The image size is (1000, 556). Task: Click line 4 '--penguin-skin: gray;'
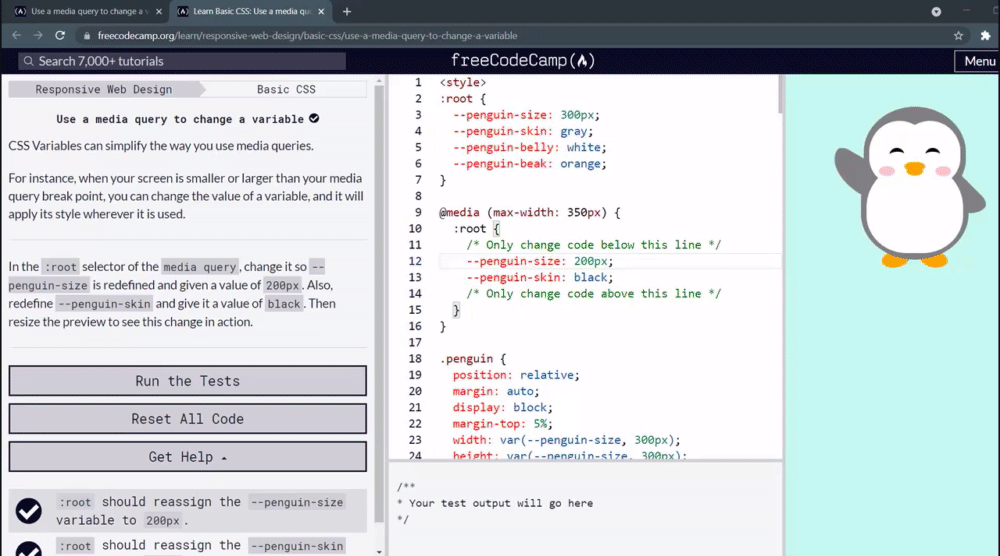point(523,131)
